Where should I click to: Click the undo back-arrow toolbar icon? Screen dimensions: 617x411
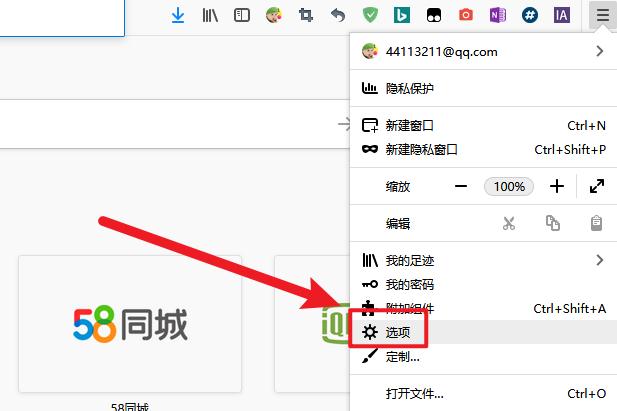pos(338,16)
